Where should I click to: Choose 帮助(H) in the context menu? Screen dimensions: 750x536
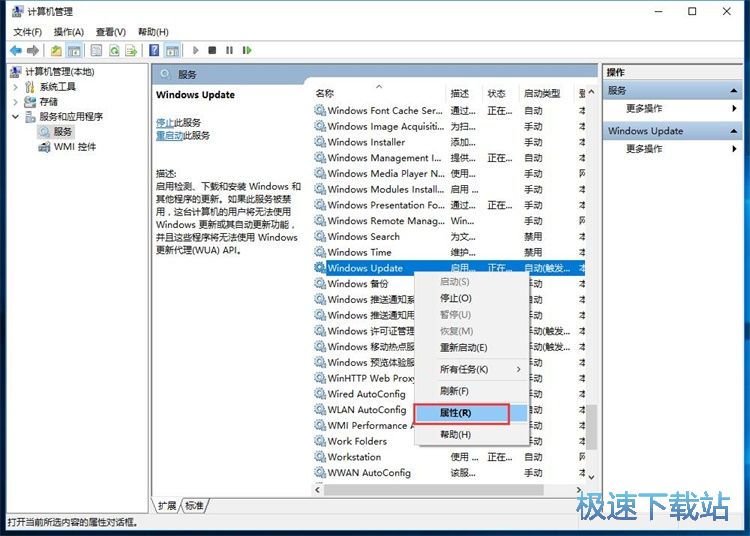tap(471, 435)
